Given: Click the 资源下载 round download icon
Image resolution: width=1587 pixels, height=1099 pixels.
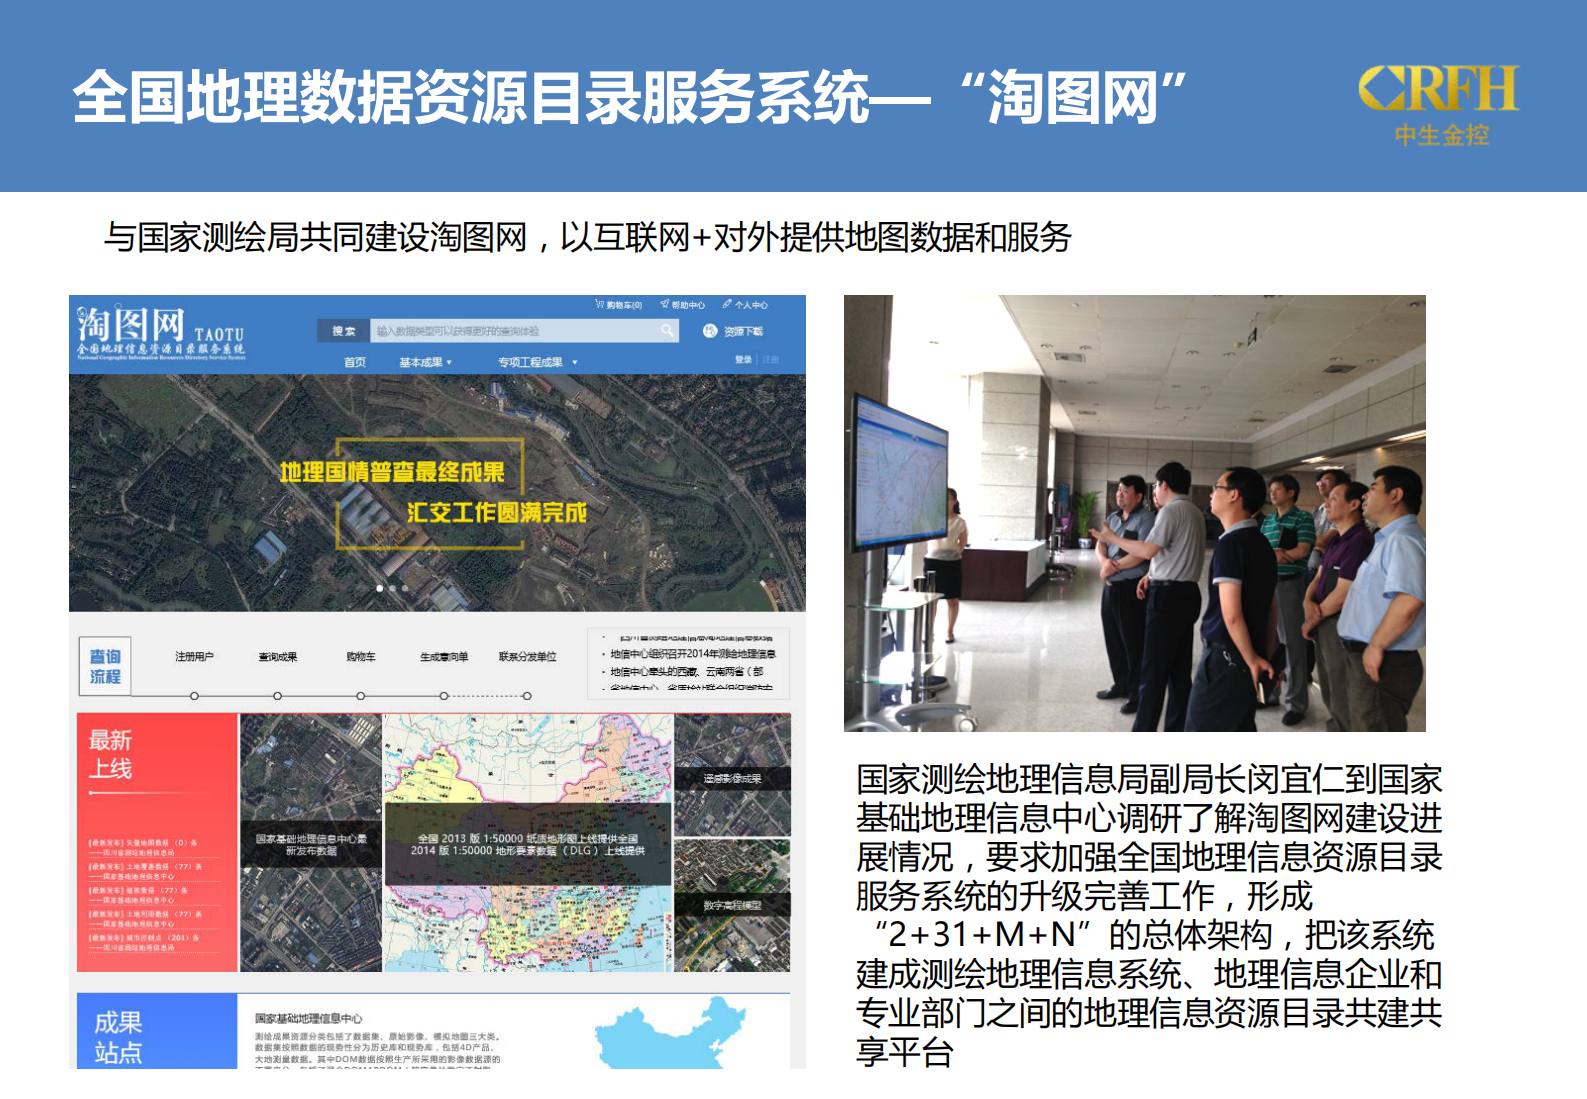Looking at the screenshot, I should (710, 331).
